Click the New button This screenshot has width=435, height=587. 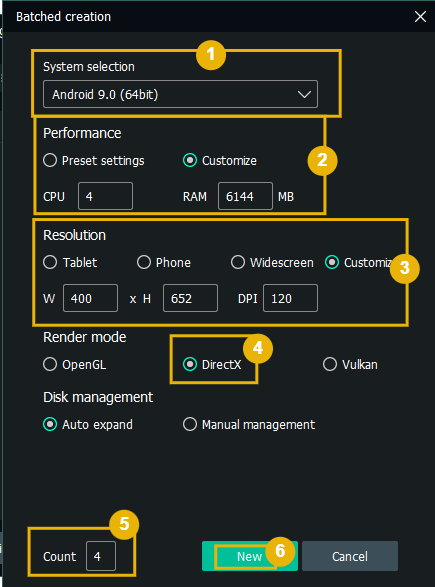[x=250, y=556]
